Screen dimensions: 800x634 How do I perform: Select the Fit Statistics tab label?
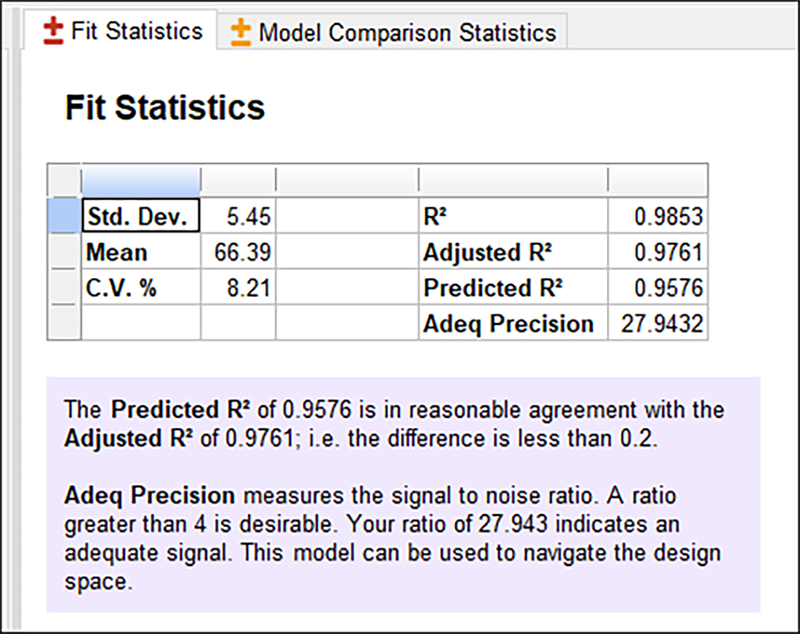136,30
